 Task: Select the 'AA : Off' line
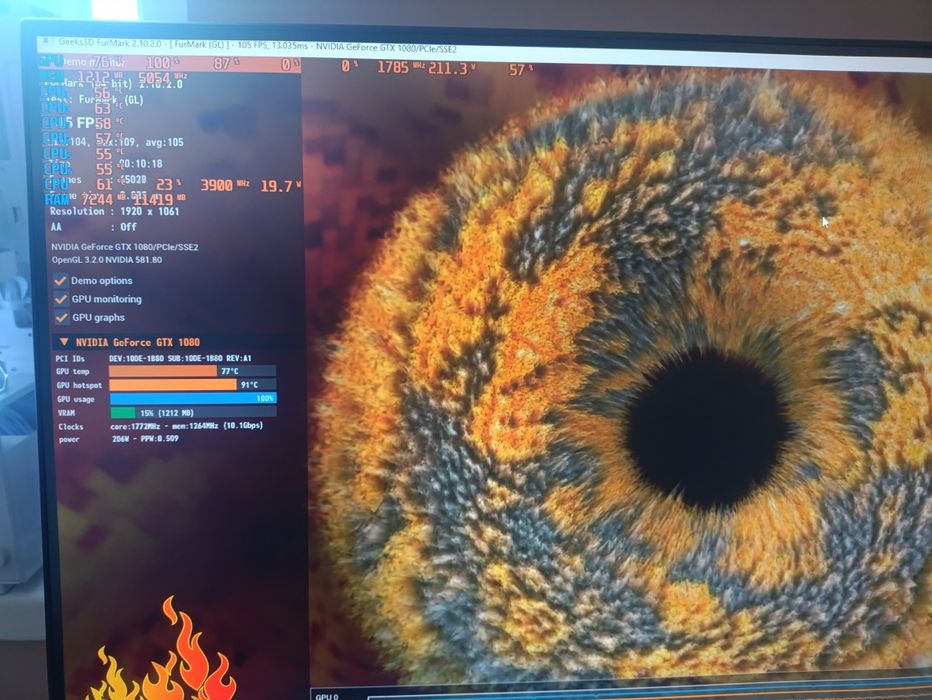coord(93,226)
